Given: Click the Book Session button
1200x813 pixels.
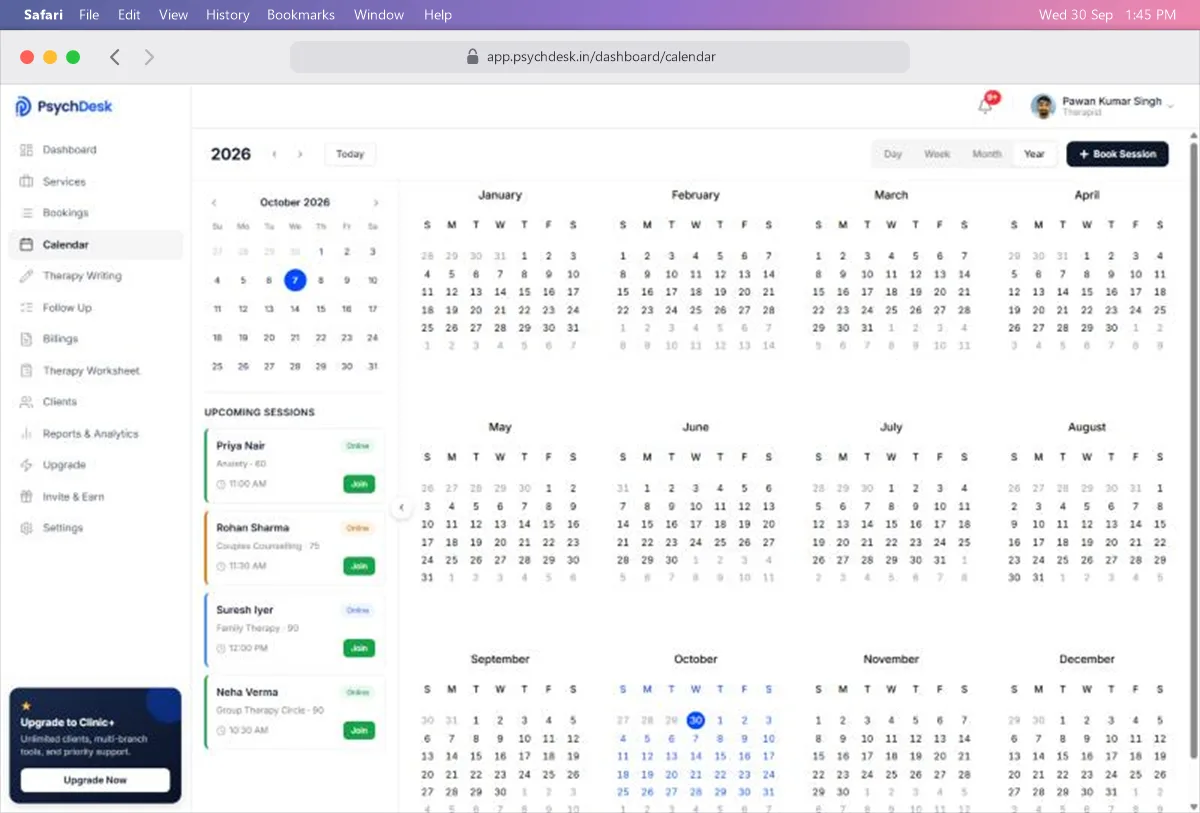Looking at the screenshot, I should [x=1117, y=154].
